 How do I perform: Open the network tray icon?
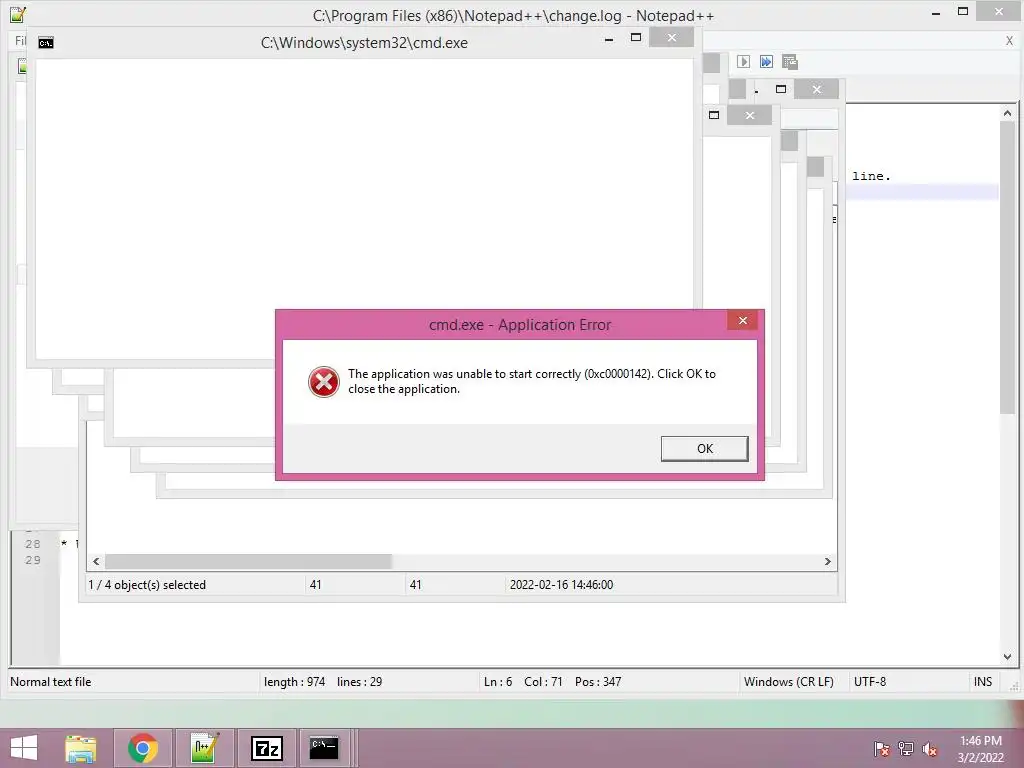point(906,749)
